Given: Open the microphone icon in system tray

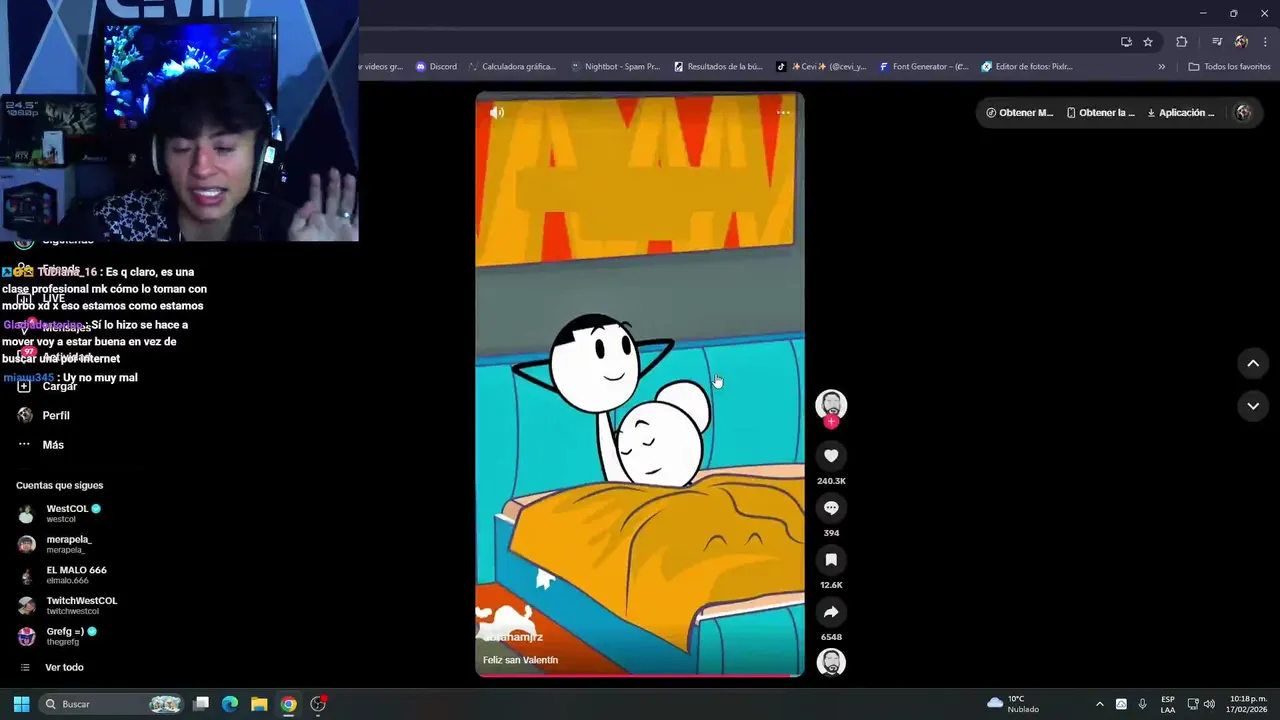Looking at the screenshot, I should [x=1142, y=704].
